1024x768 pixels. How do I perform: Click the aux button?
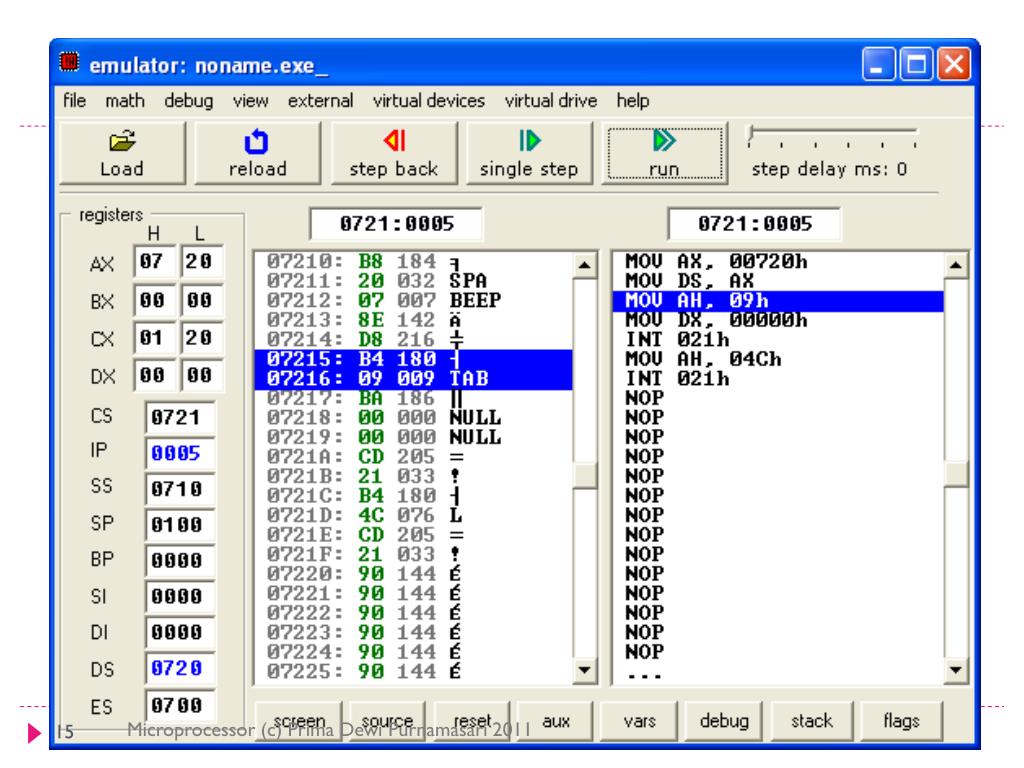555,721
